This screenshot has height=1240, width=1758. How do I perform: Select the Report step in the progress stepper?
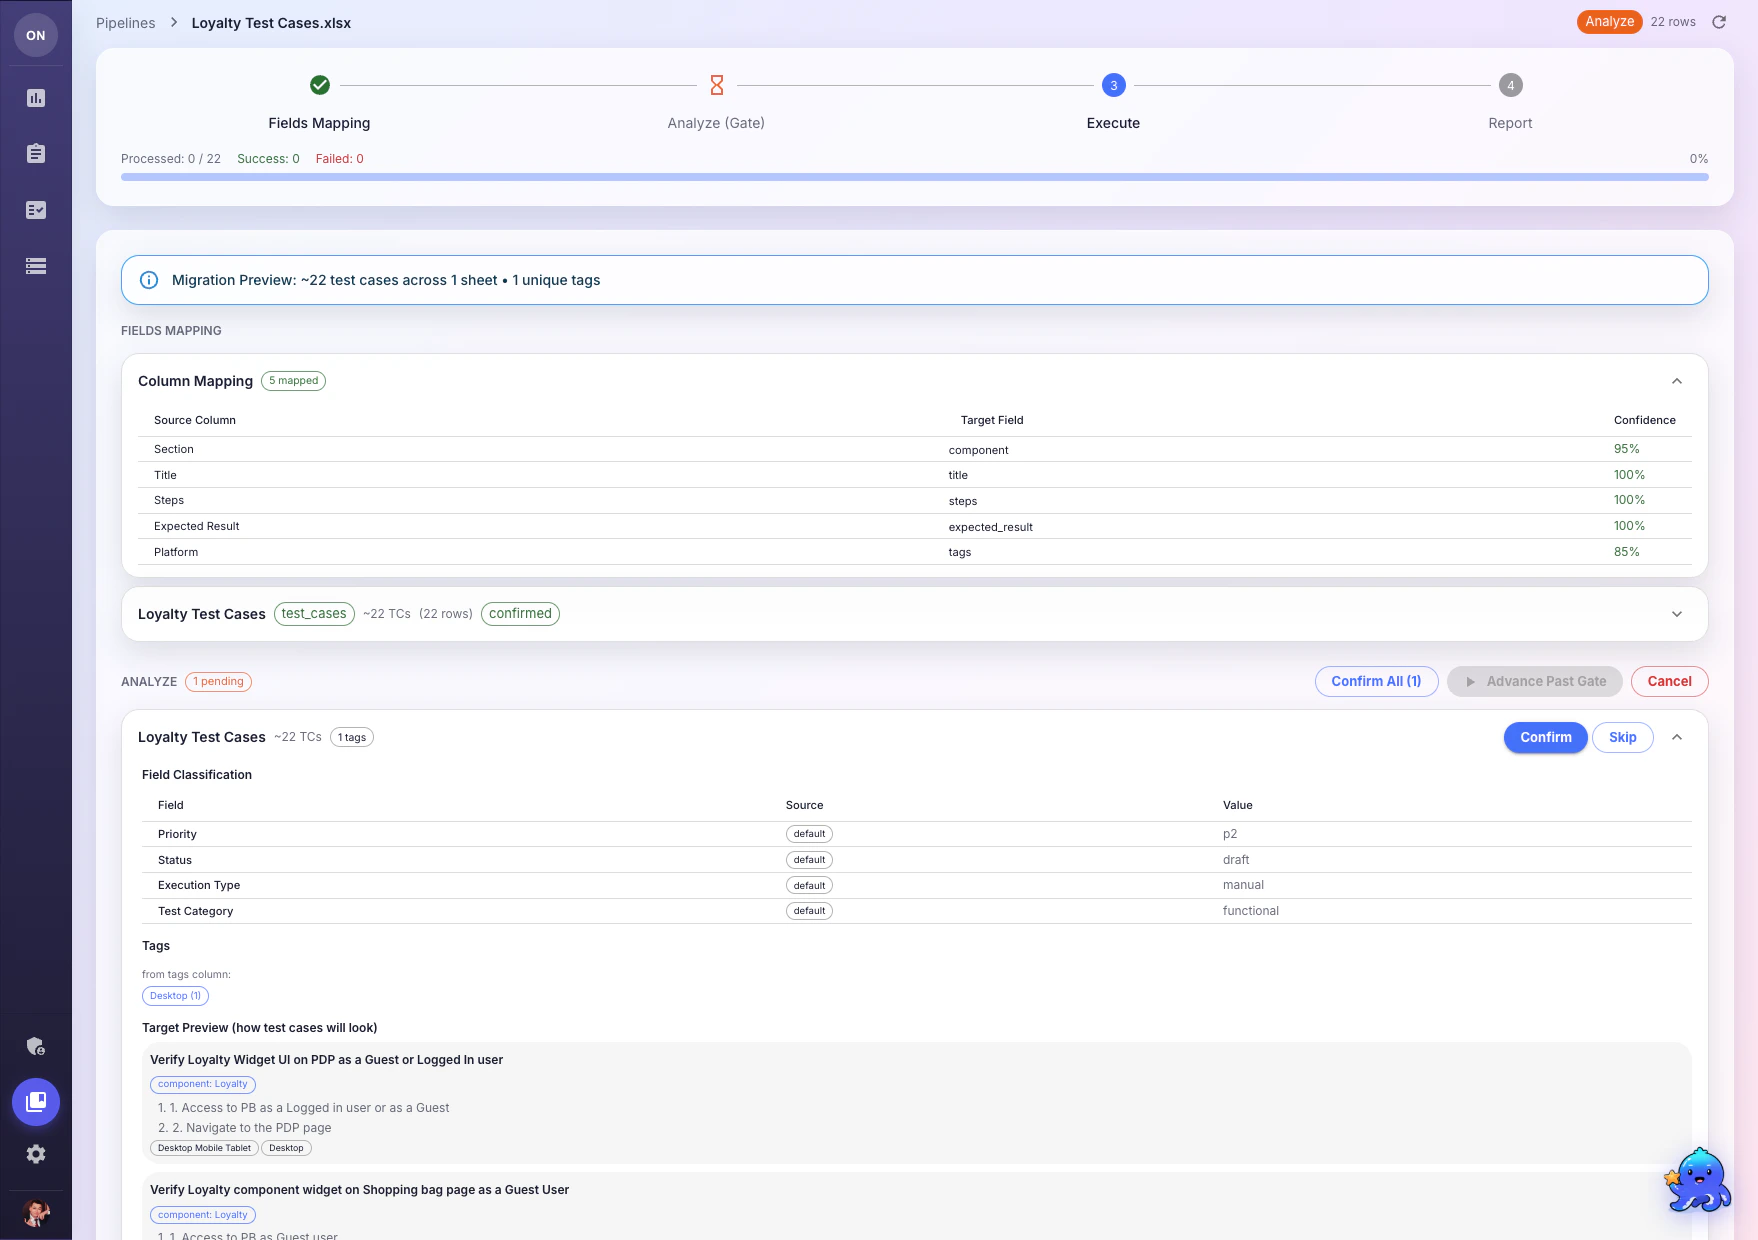pyautogui.click(x=1510, y=85)
